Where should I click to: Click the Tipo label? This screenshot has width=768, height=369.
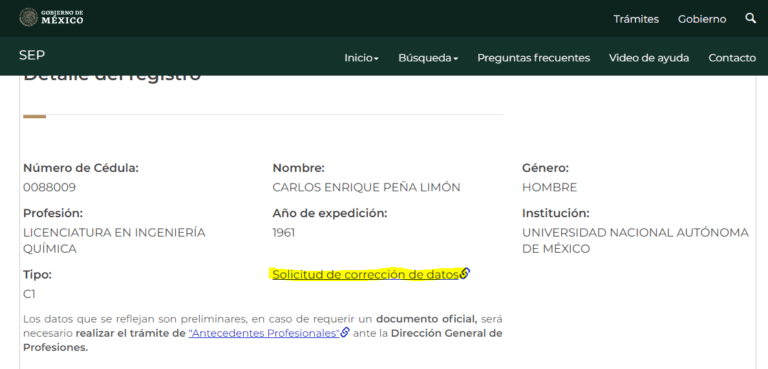(x=37, y=275)
